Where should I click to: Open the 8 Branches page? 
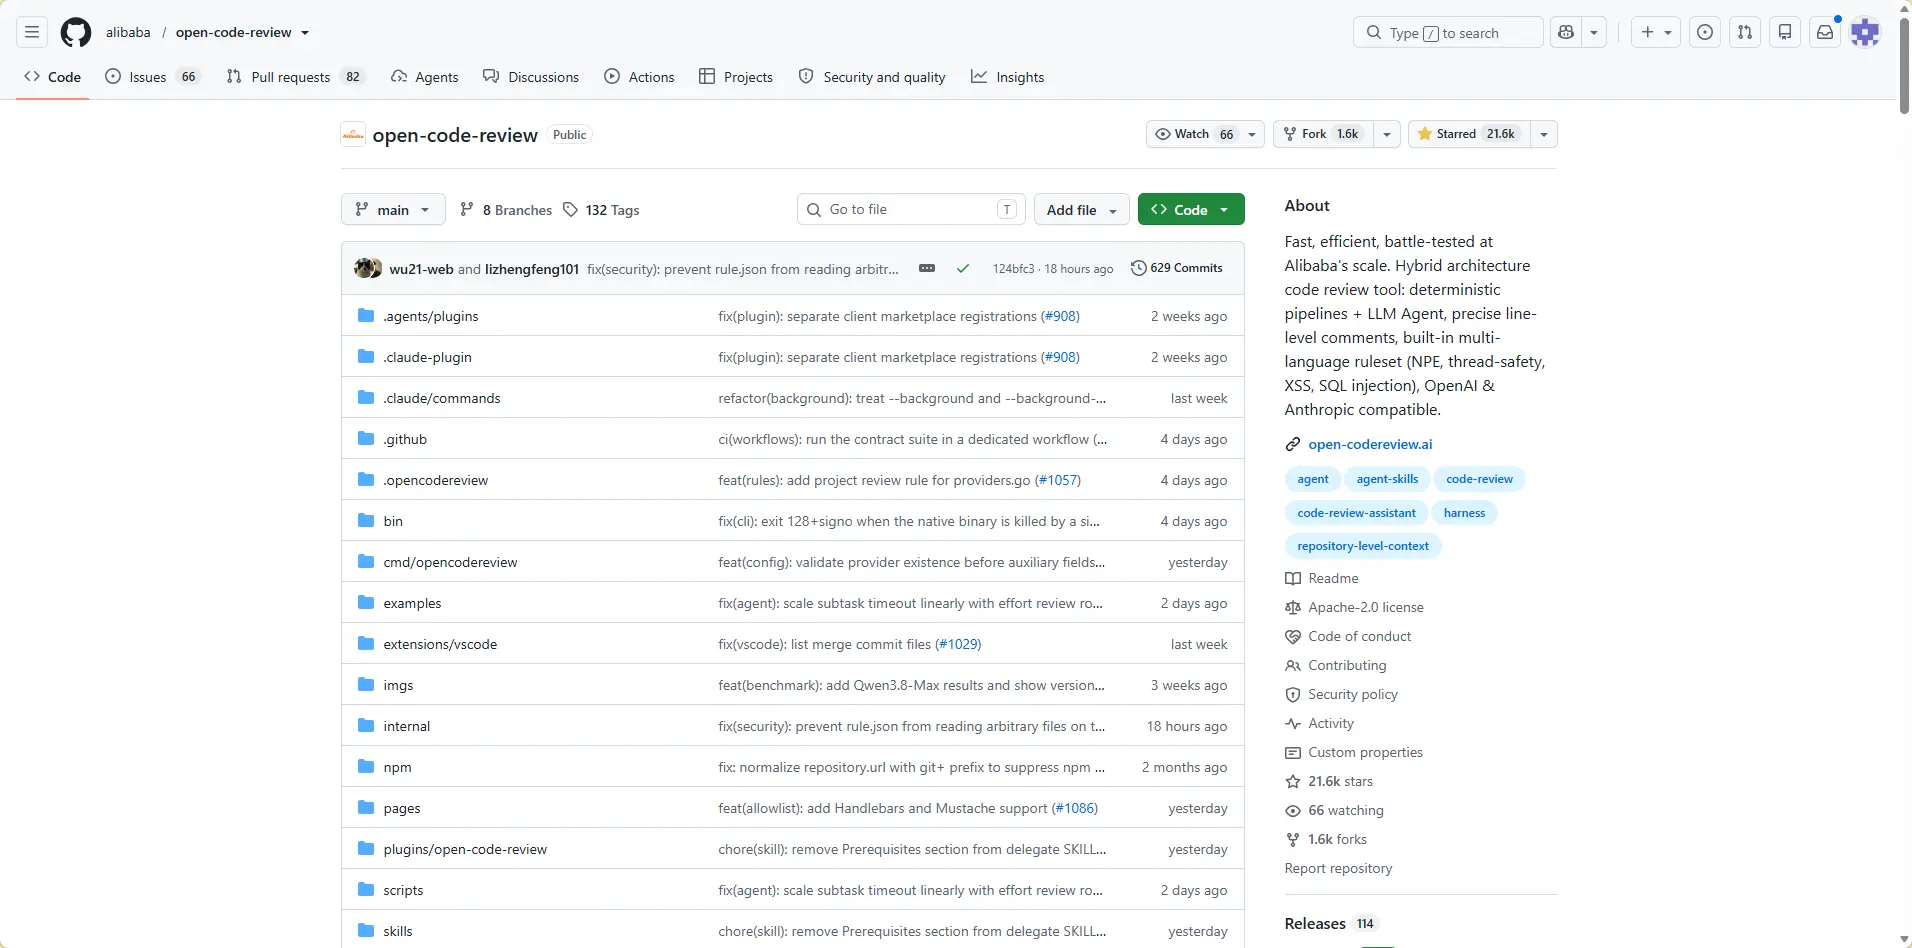505,209
